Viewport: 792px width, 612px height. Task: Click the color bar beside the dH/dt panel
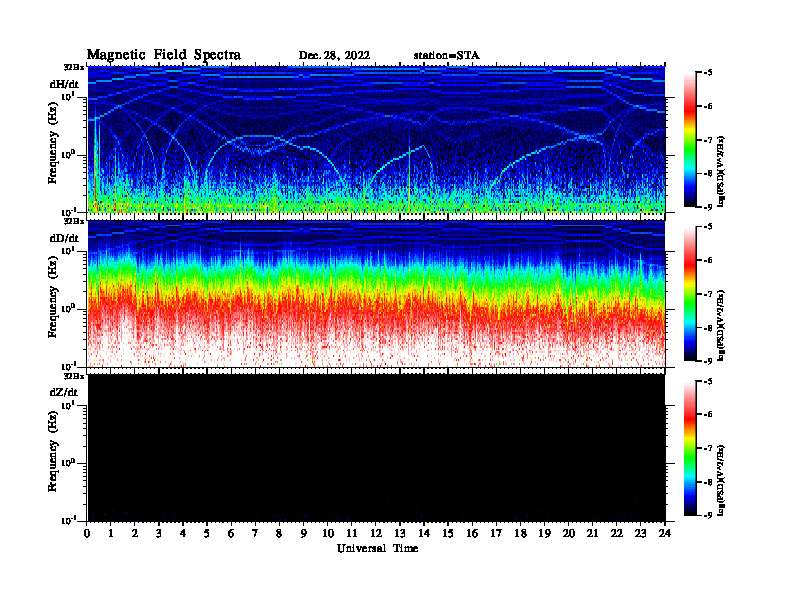click(x=690, y=140)
